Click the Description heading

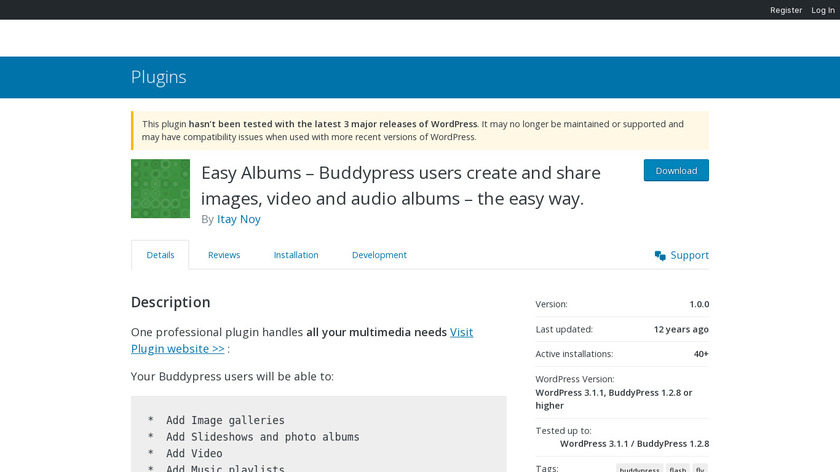point(170,302)
